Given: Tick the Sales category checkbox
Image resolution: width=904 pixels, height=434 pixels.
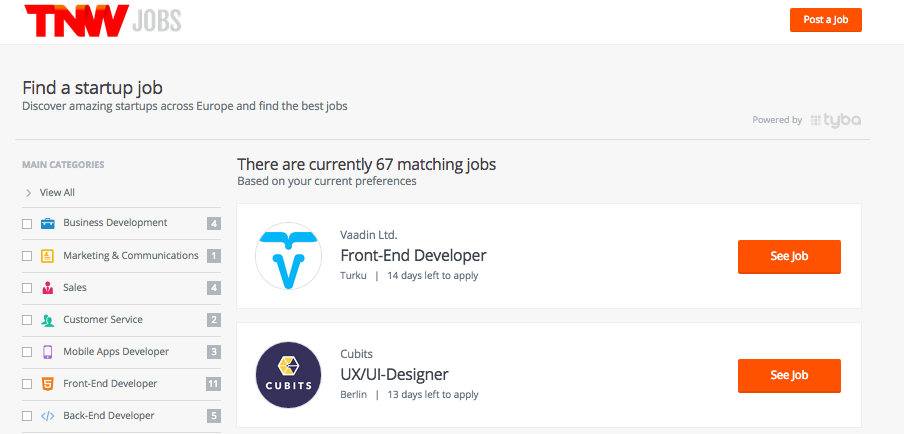Looking at the screenshot, I should point(27,288).
